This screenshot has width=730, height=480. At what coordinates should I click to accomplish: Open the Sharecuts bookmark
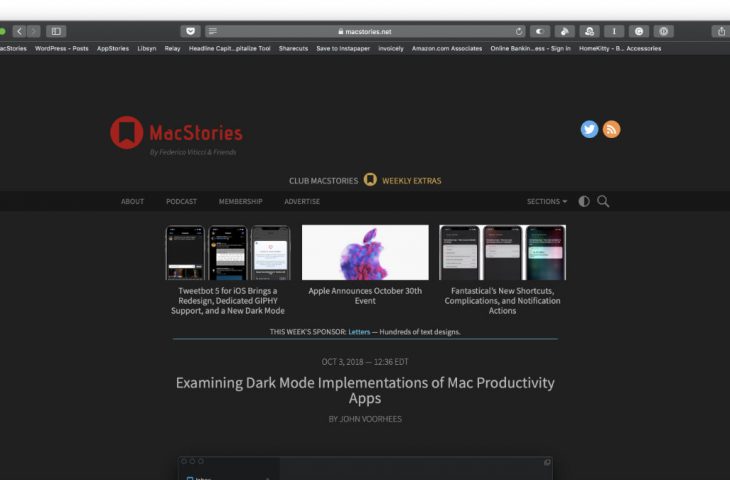tap(293, 48)
